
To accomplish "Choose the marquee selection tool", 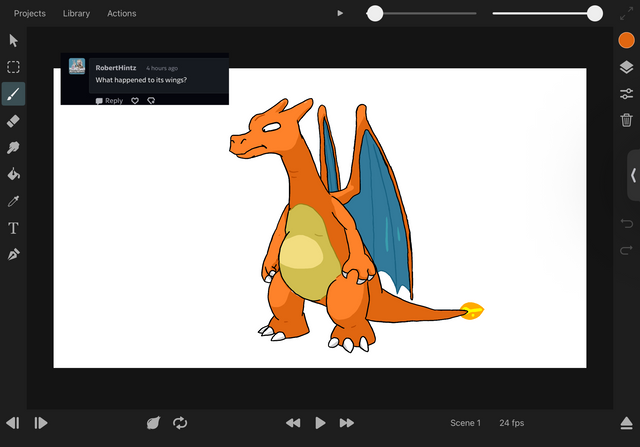I will coord(14,67).
